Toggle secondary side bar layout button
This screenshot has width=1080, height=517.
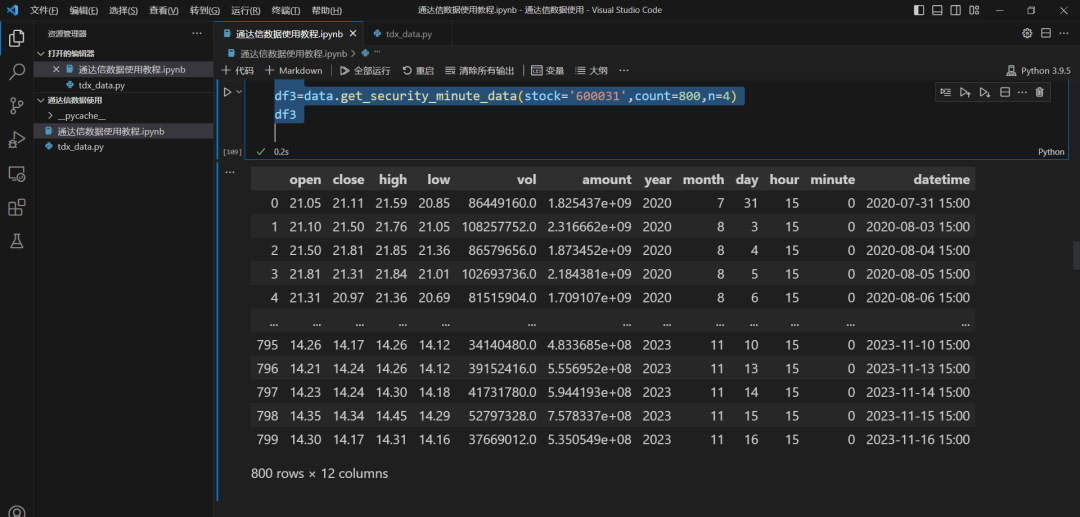click(955, 10)
